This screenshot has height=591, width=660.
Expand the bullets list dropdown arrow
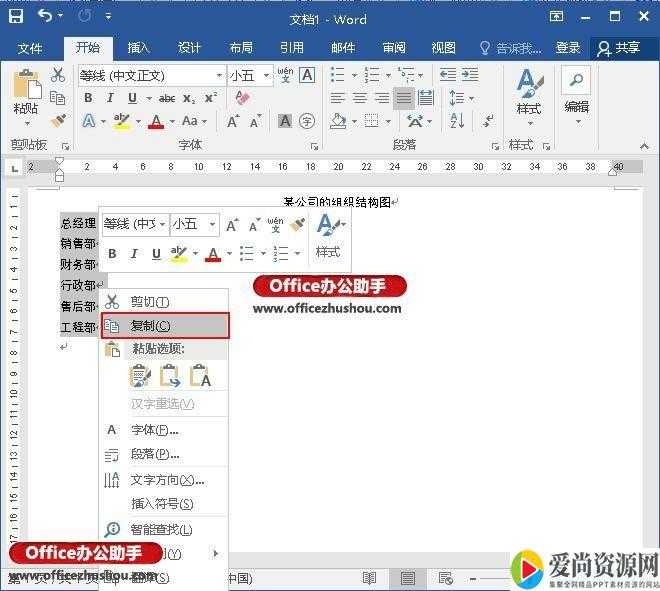click(x=354, y=76)
